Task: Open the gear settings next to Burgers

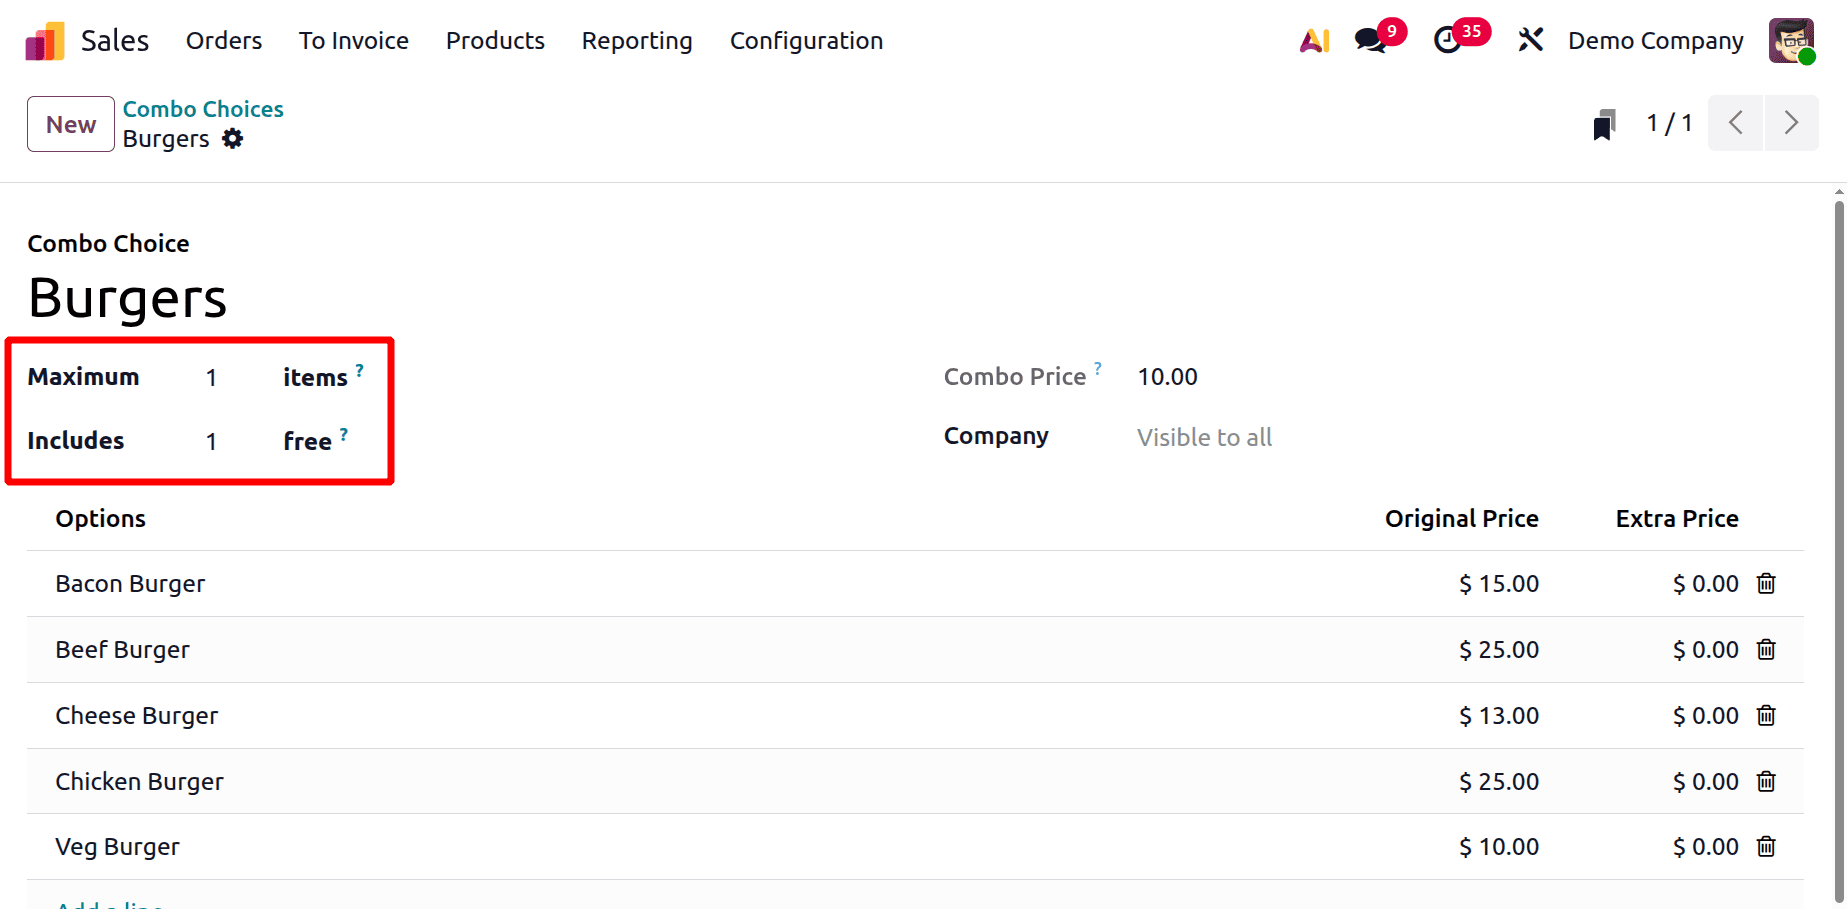Action: pos(233,139)
